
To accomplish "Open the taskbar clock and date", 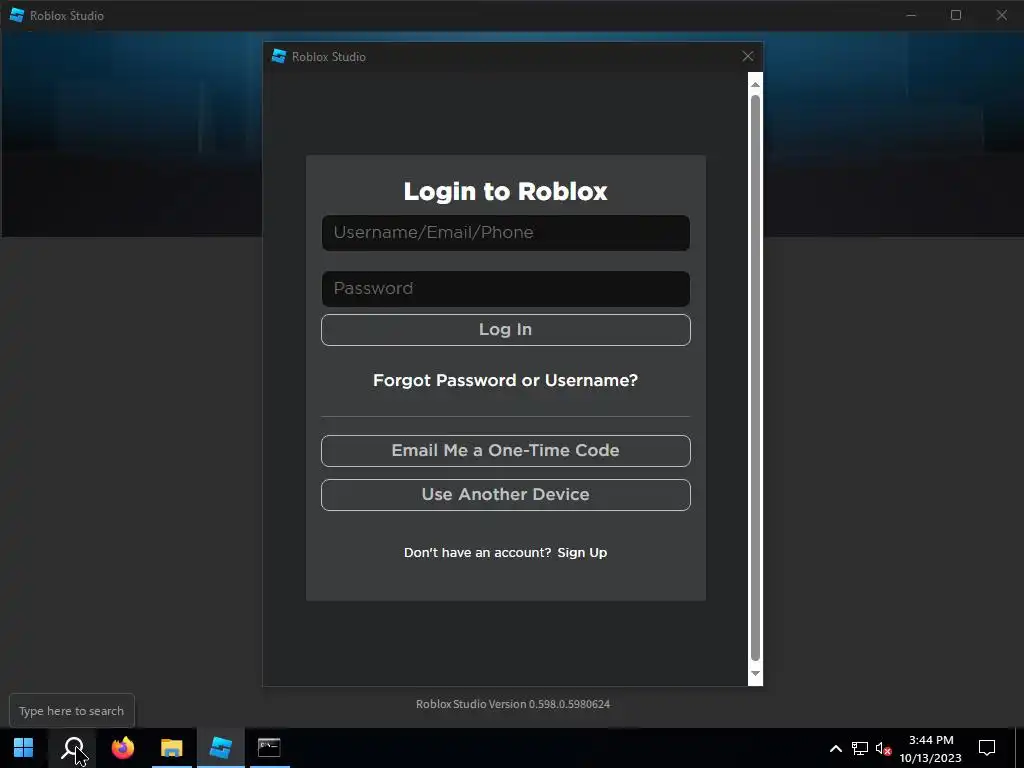I will pyautogui.click(x=931, y=748).
